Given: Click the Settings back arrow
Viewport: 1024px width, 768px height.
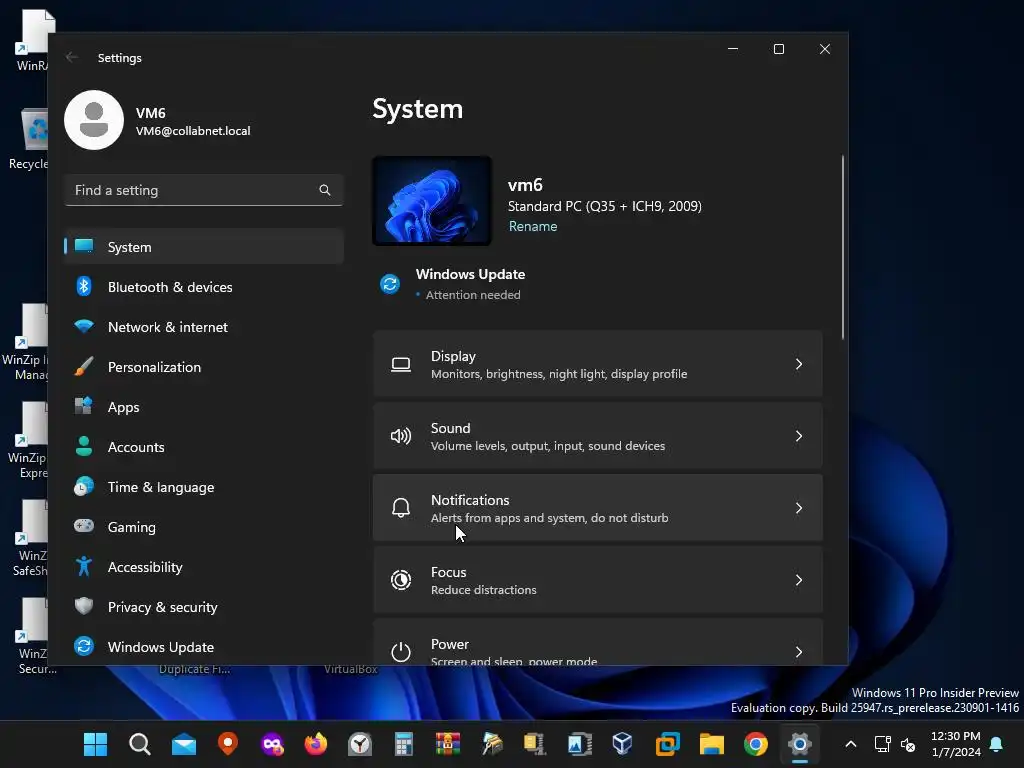Looking at the screenshot, I should (x=72, y=57).
